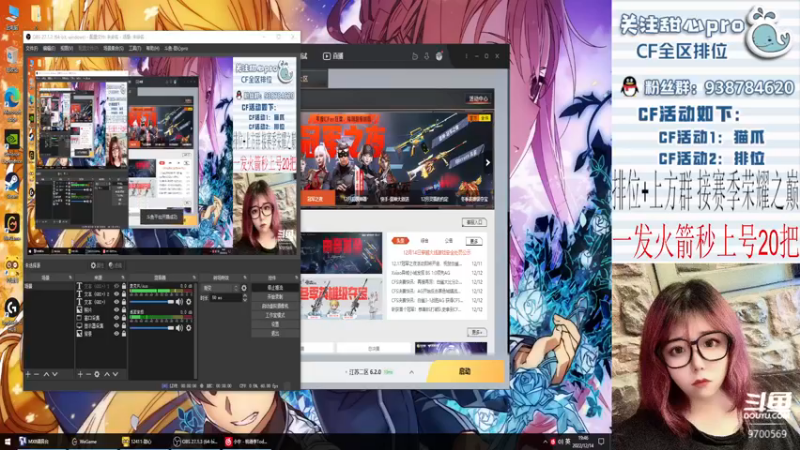This screenshot has width=800, height=450.
Task: Move the scene up with the arrow
Action: pos(46,374)
